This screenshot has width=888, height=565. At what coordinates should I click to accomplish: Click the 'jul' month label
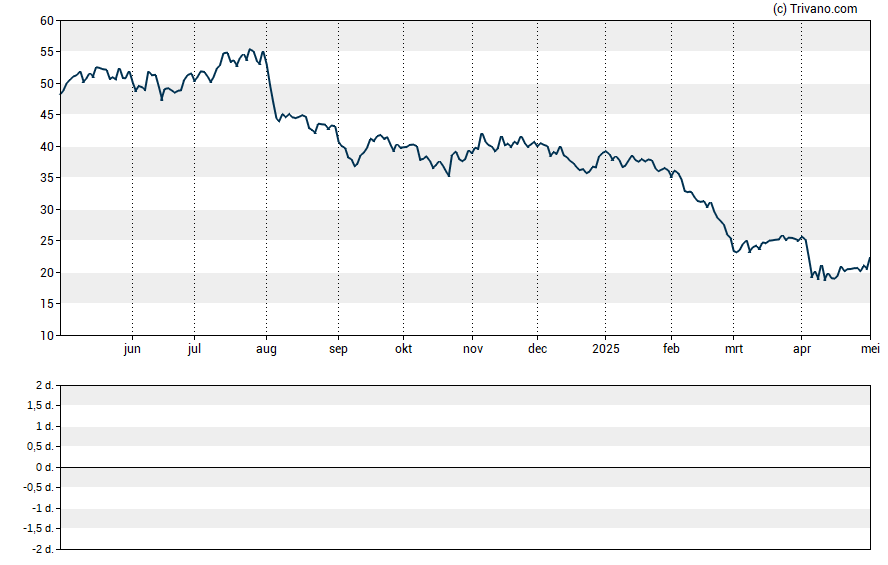(194, 349)
